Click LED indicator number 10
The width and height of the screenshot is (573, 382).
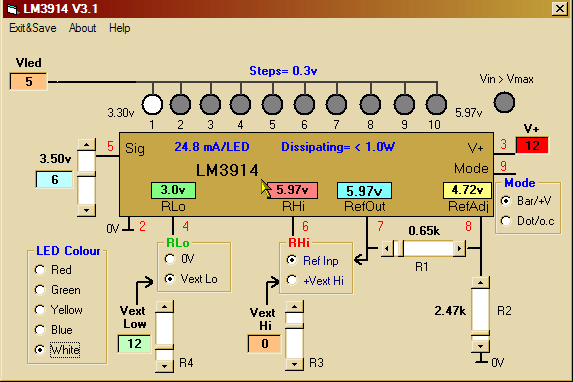[x=436, y=104]
